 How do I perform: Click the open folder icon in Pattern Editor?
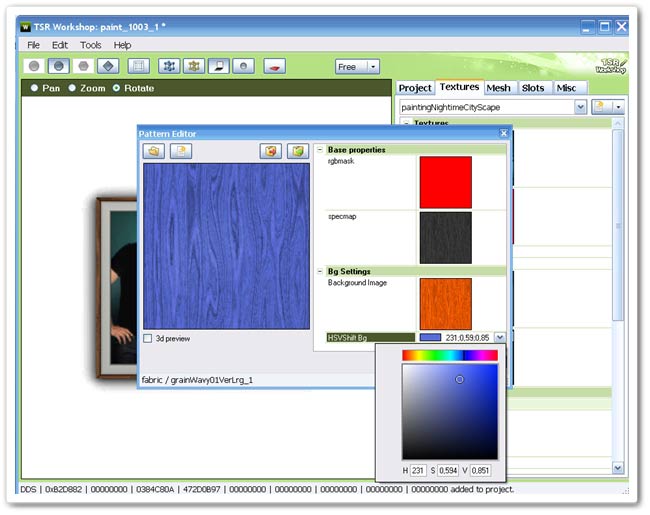click(154, 151)
